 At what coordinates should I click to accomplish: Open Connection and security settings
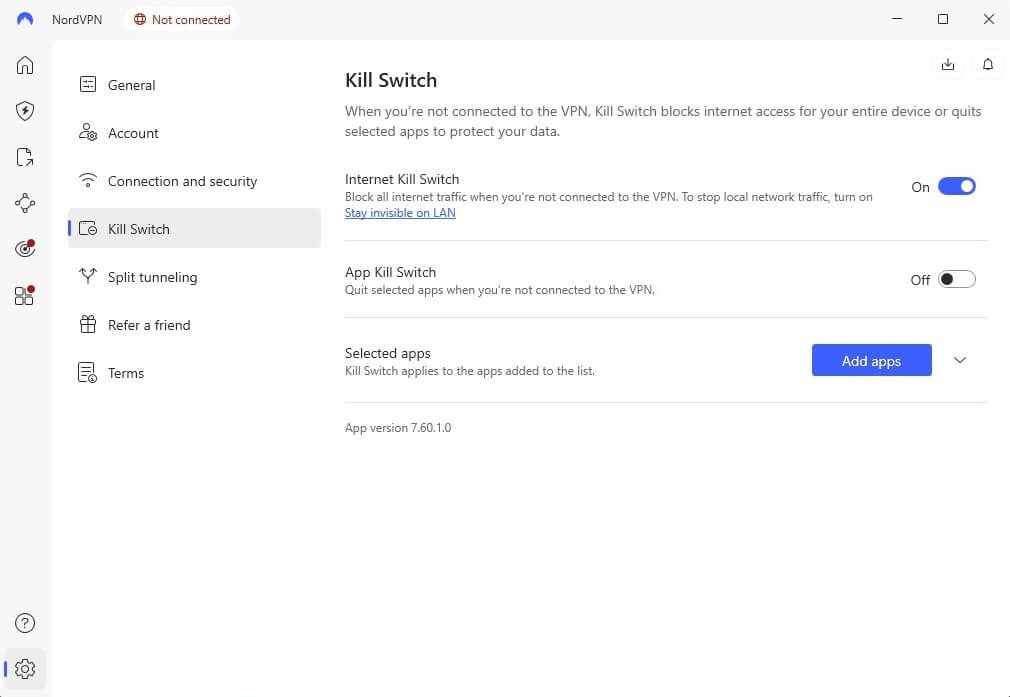182,181
